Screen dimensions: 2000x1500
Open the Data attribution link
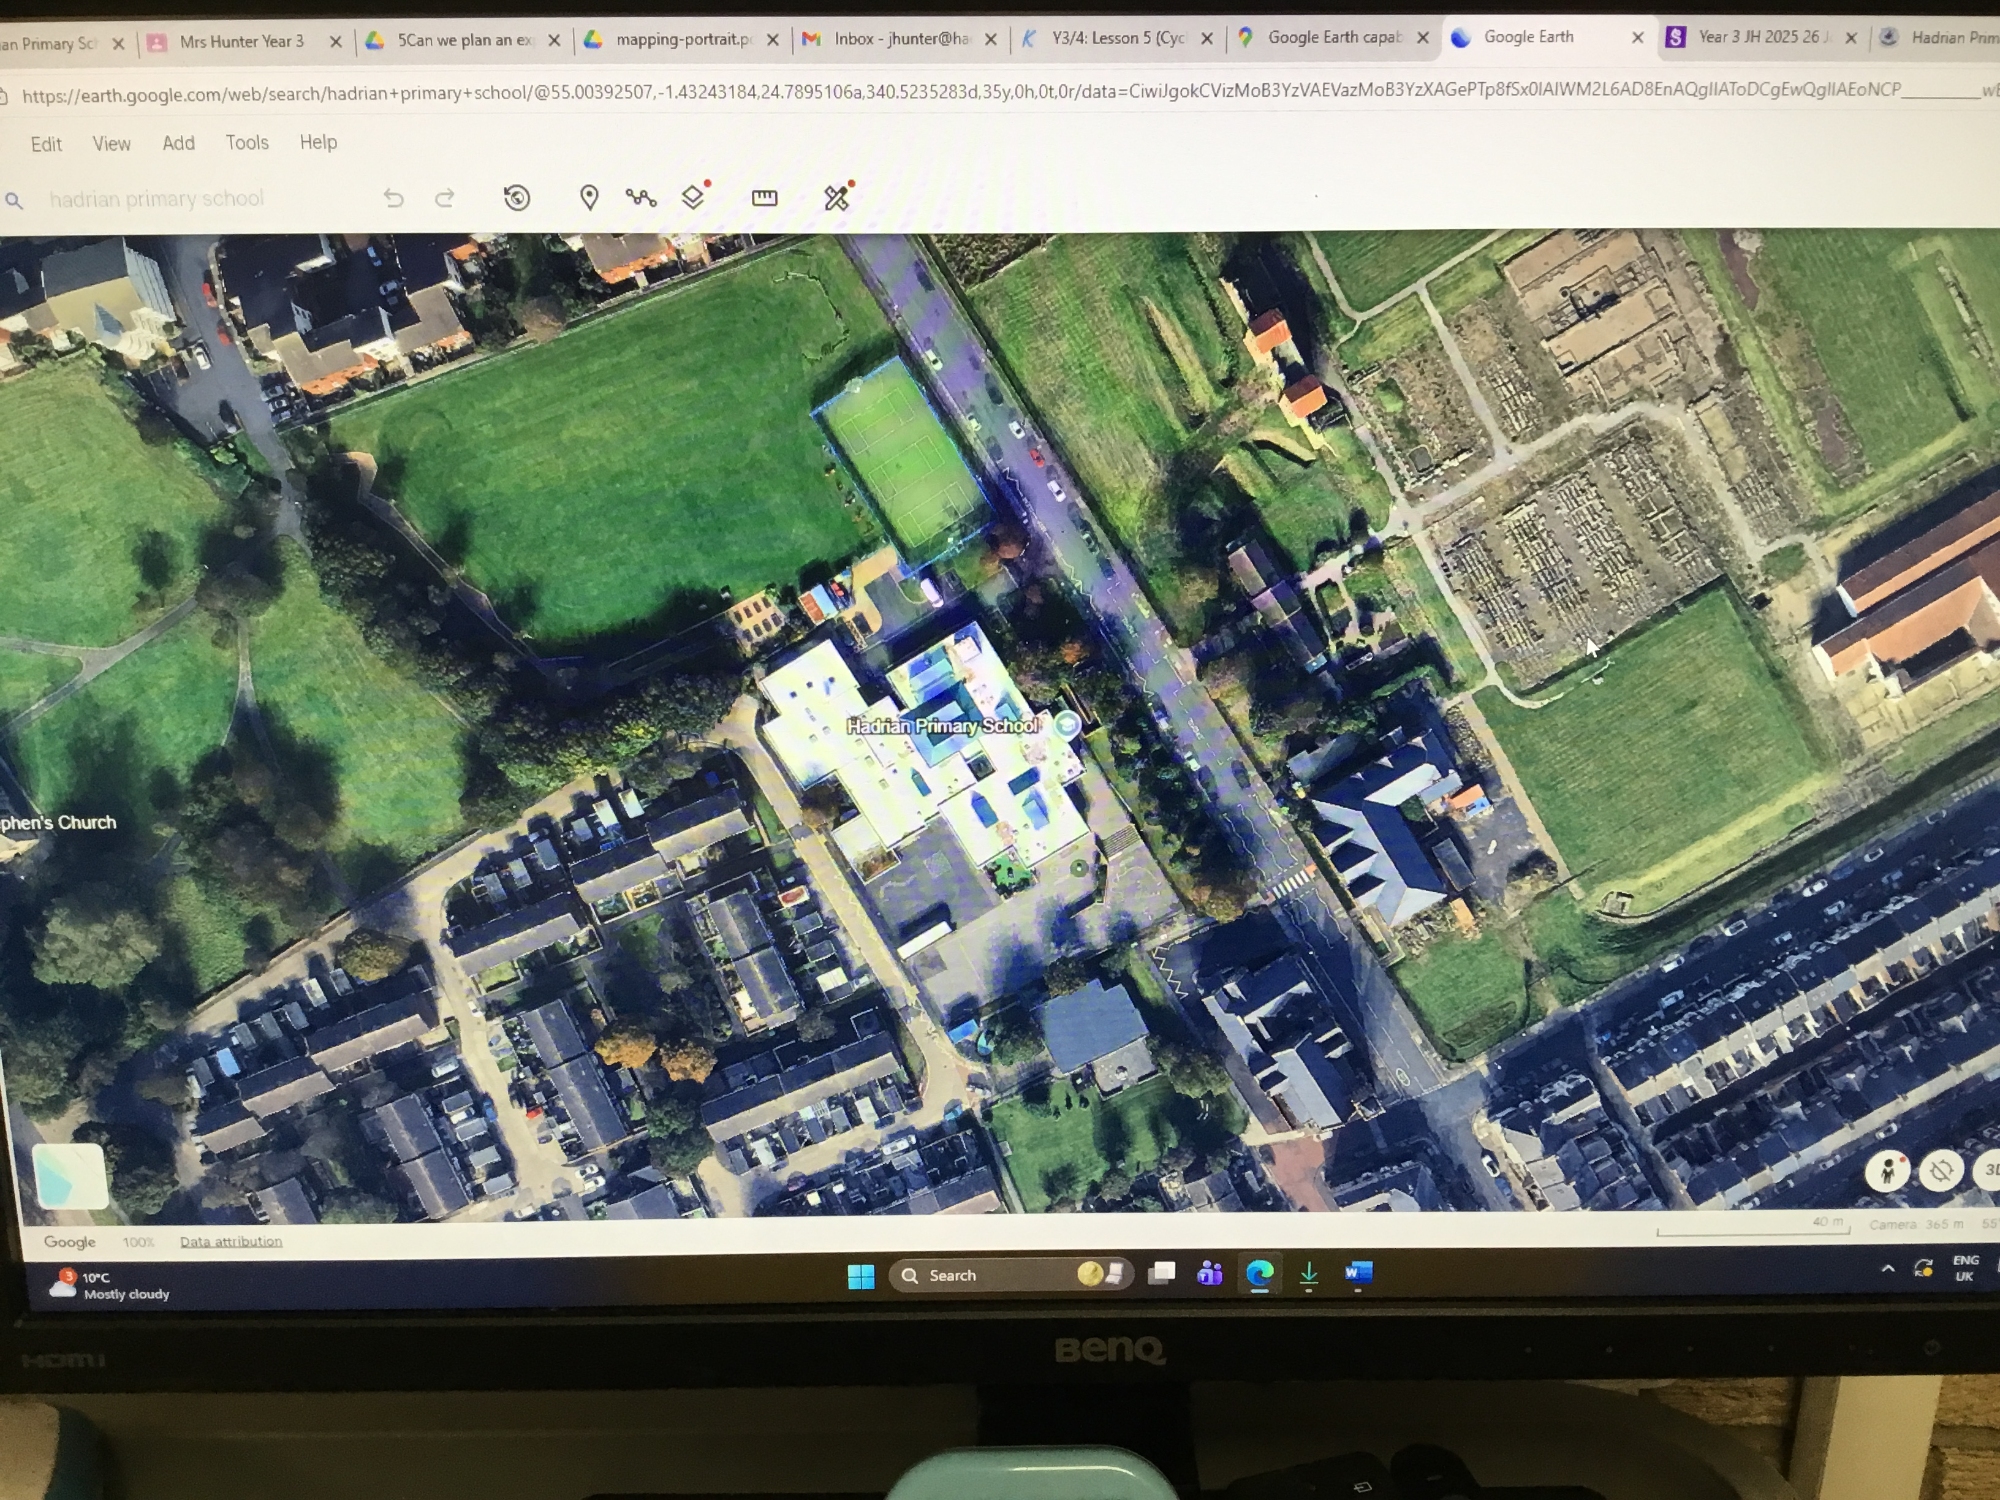[x=231, y=1241]
